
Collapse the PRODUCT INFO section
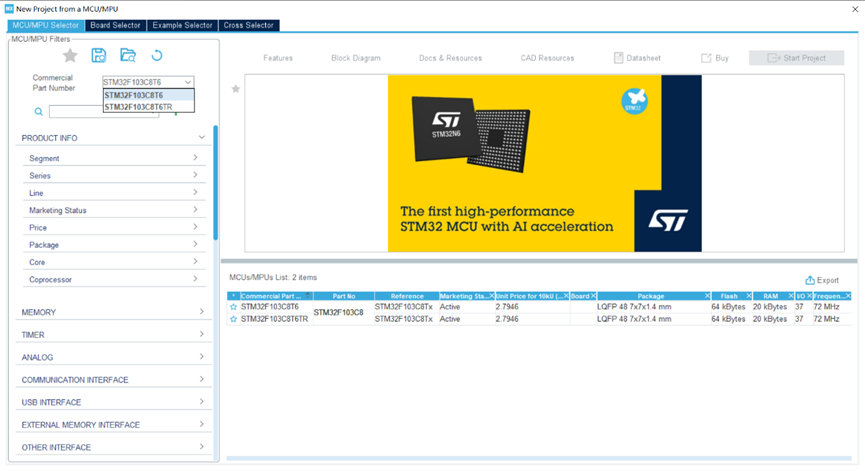(x=202, y=137)
